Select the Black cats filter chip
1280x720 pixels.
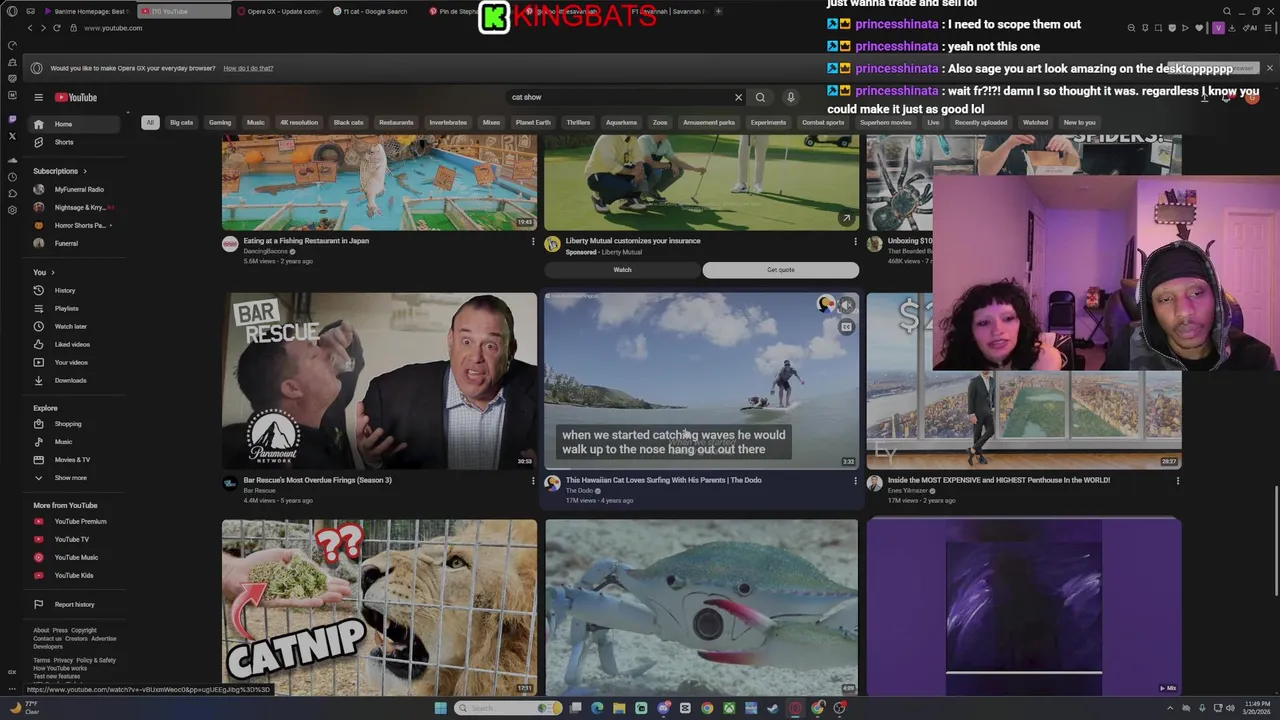point(348,122)
